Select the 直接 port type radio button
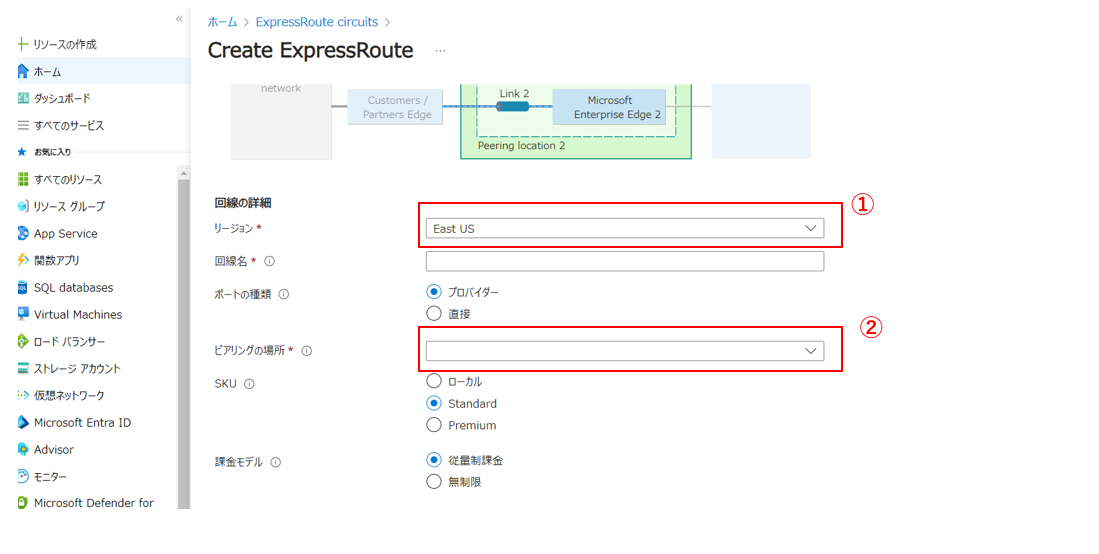Image resolution: width=1099 pixels, height=554 pixels. tap(434, 313)
